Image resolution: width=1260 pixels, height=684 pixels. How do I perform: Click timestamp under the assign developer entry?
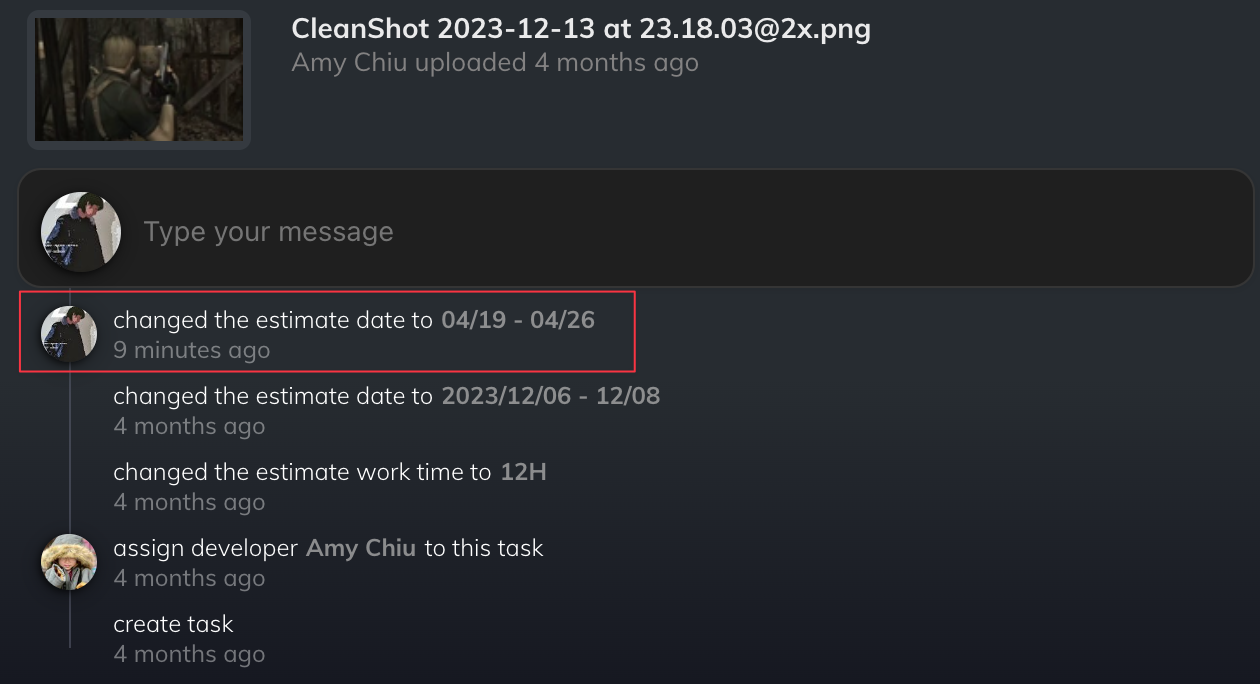point(189,578)
